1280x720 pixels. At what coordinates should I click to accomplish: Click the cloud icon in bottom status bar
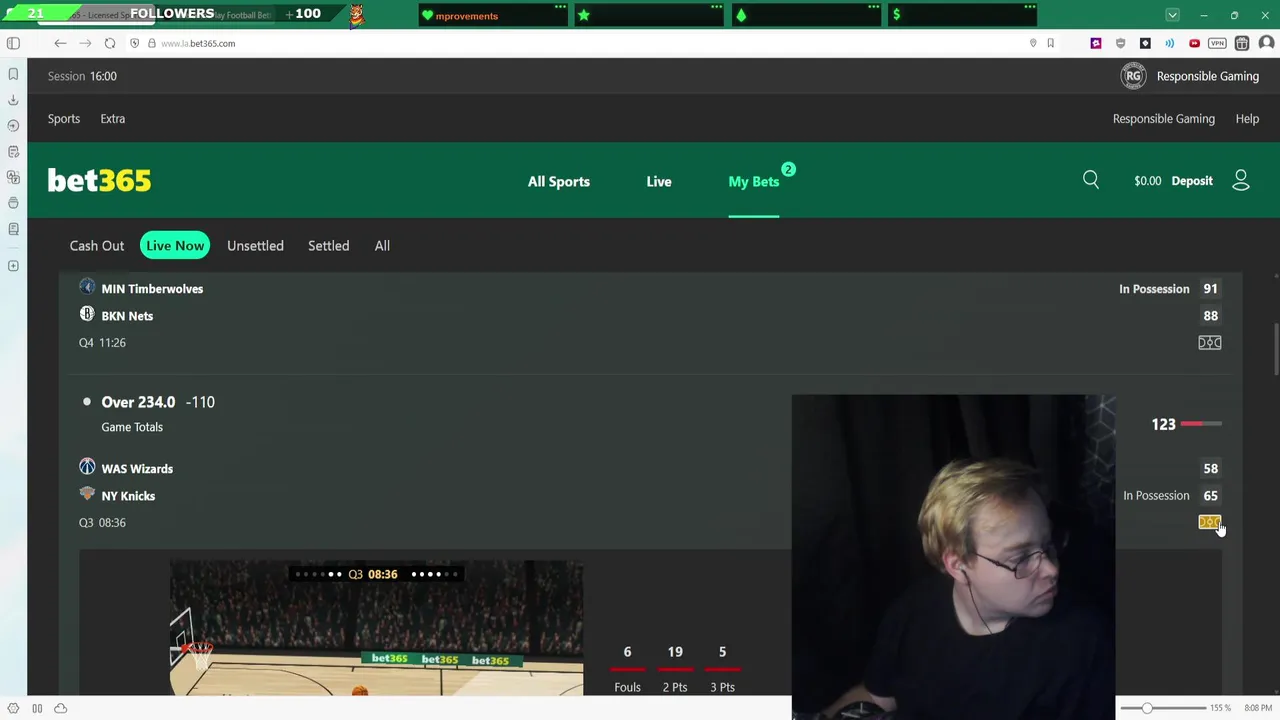point(60,708)
